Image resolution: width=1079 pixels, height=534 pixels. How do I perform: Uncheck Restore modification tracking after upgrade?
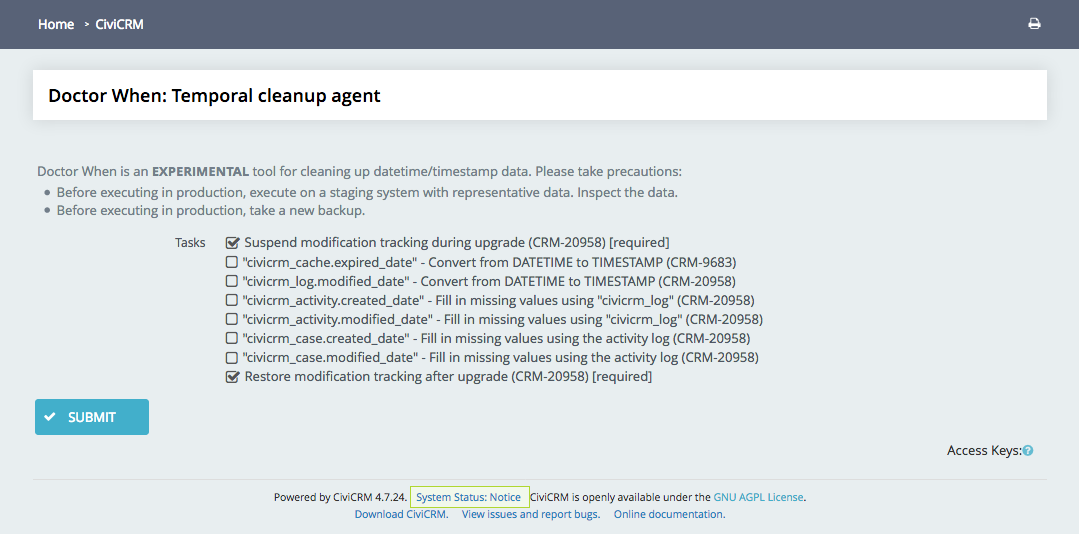click(232, 376)
